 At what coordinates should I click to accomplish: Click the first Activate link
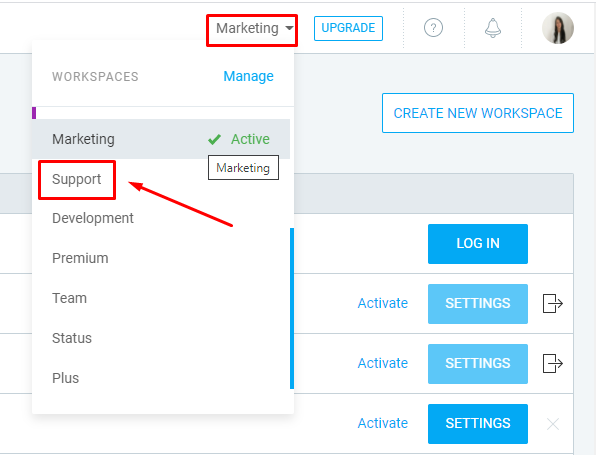click(x=383, y=303)
